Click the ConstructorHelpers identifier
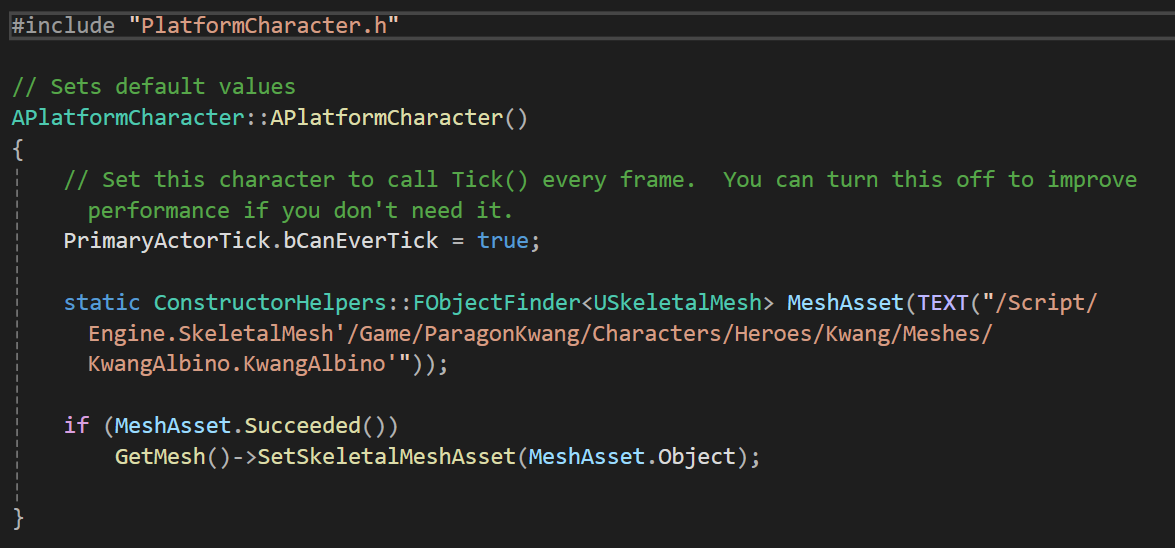Screen dimensions: 1175x548 (x=271, y=303)
